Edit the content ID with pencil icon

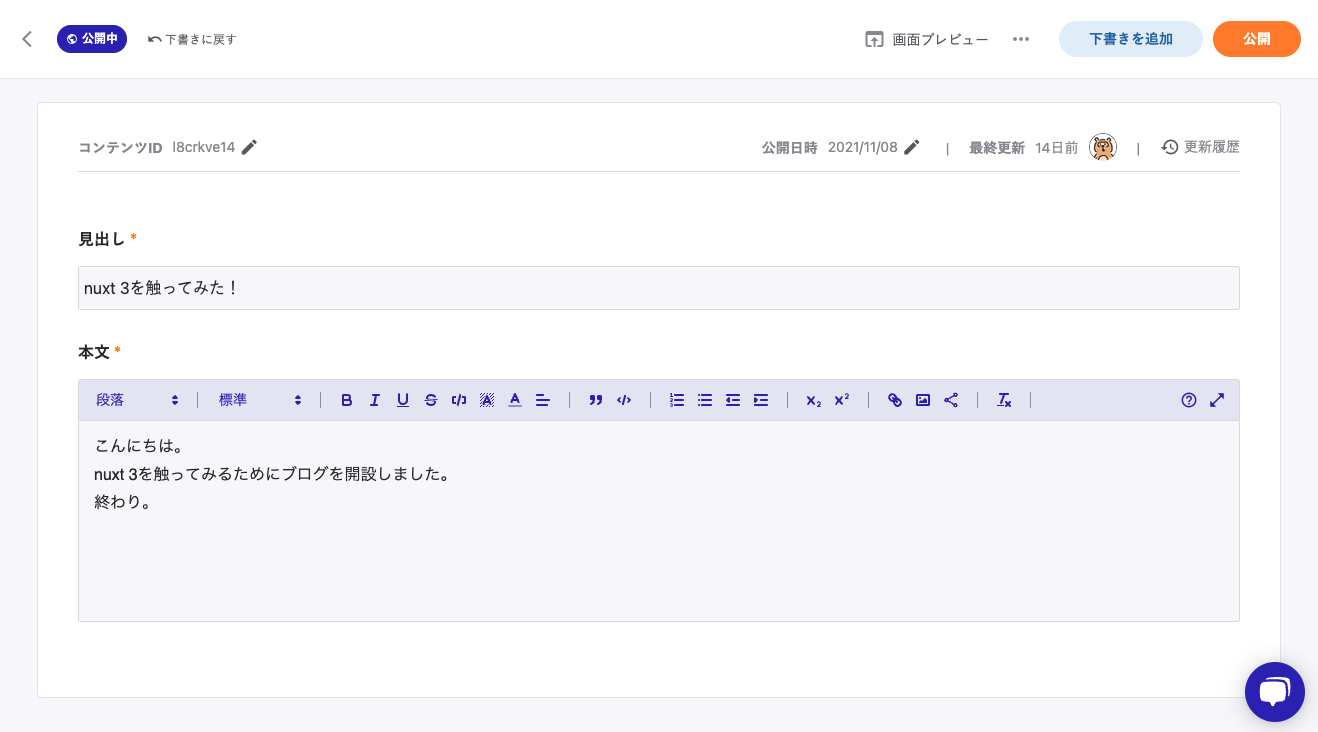coord(249,147)
